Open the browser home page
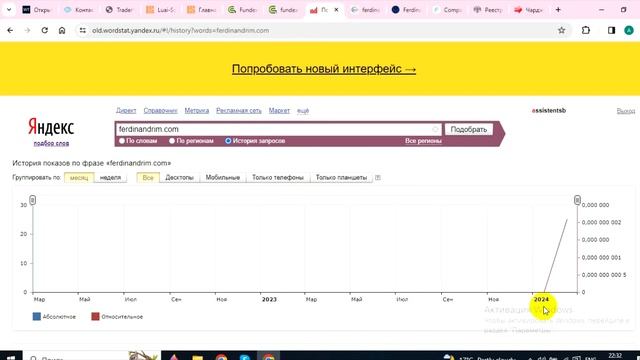 tap(62, 30)
